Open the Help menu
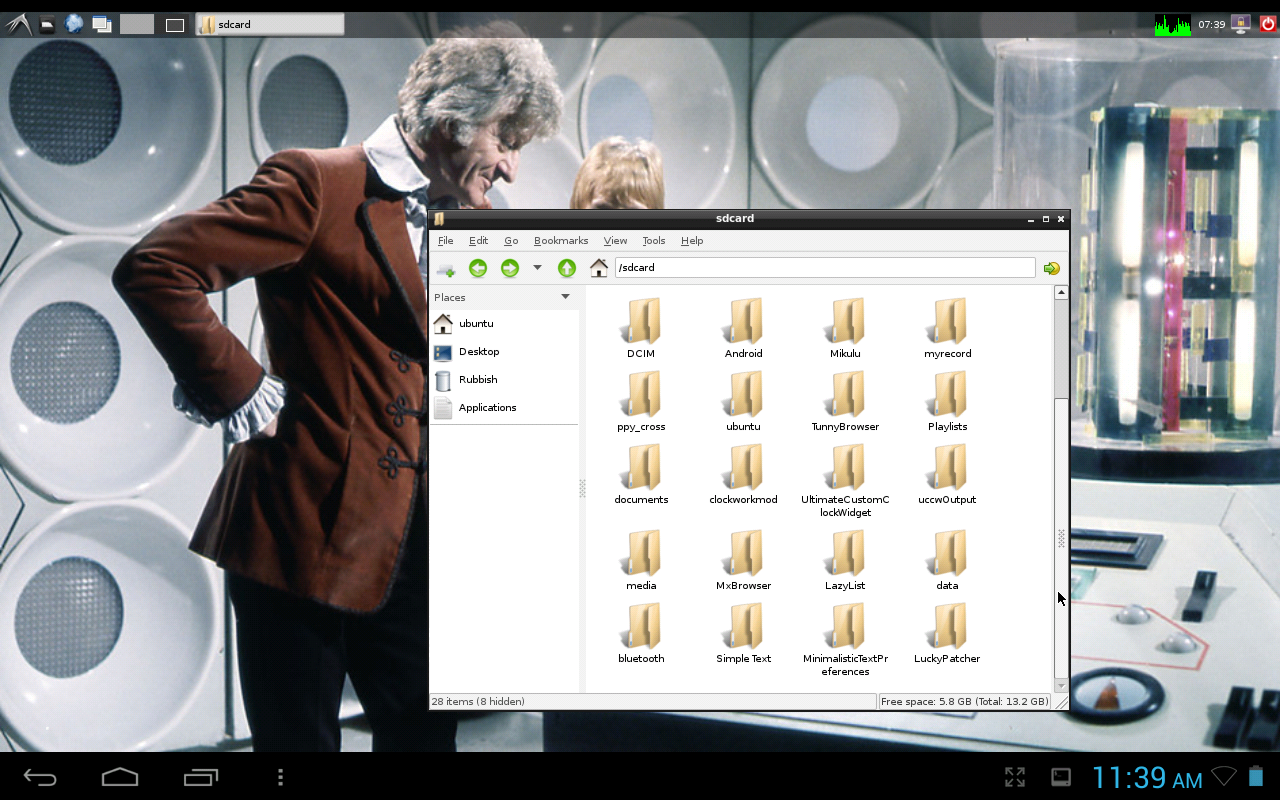This screenshot has height=800, width=1280. pos(692,240)
